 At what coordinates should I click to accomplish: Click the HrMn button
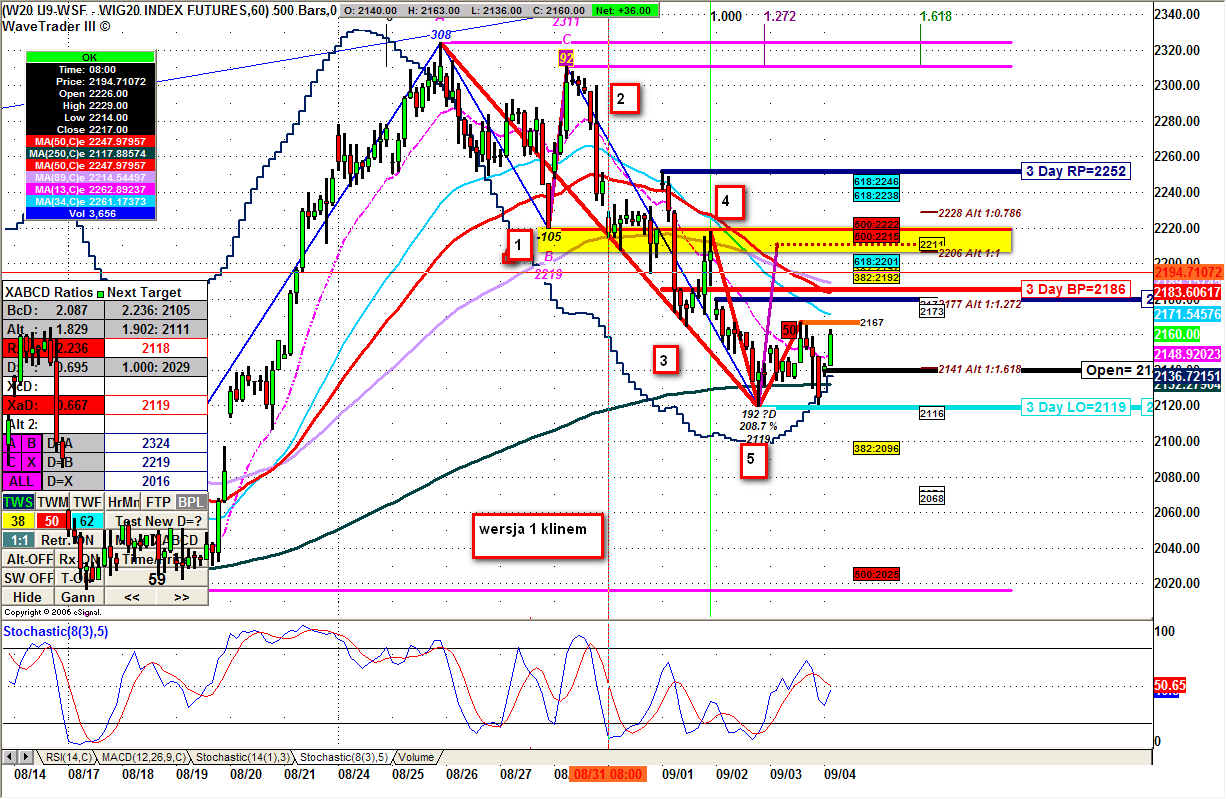(x=122, y=502)
